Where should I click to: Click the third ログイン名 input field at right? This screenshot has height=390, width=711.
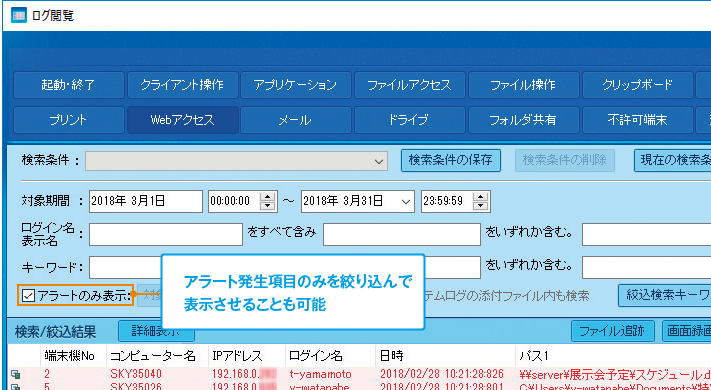tap(647, 234)
